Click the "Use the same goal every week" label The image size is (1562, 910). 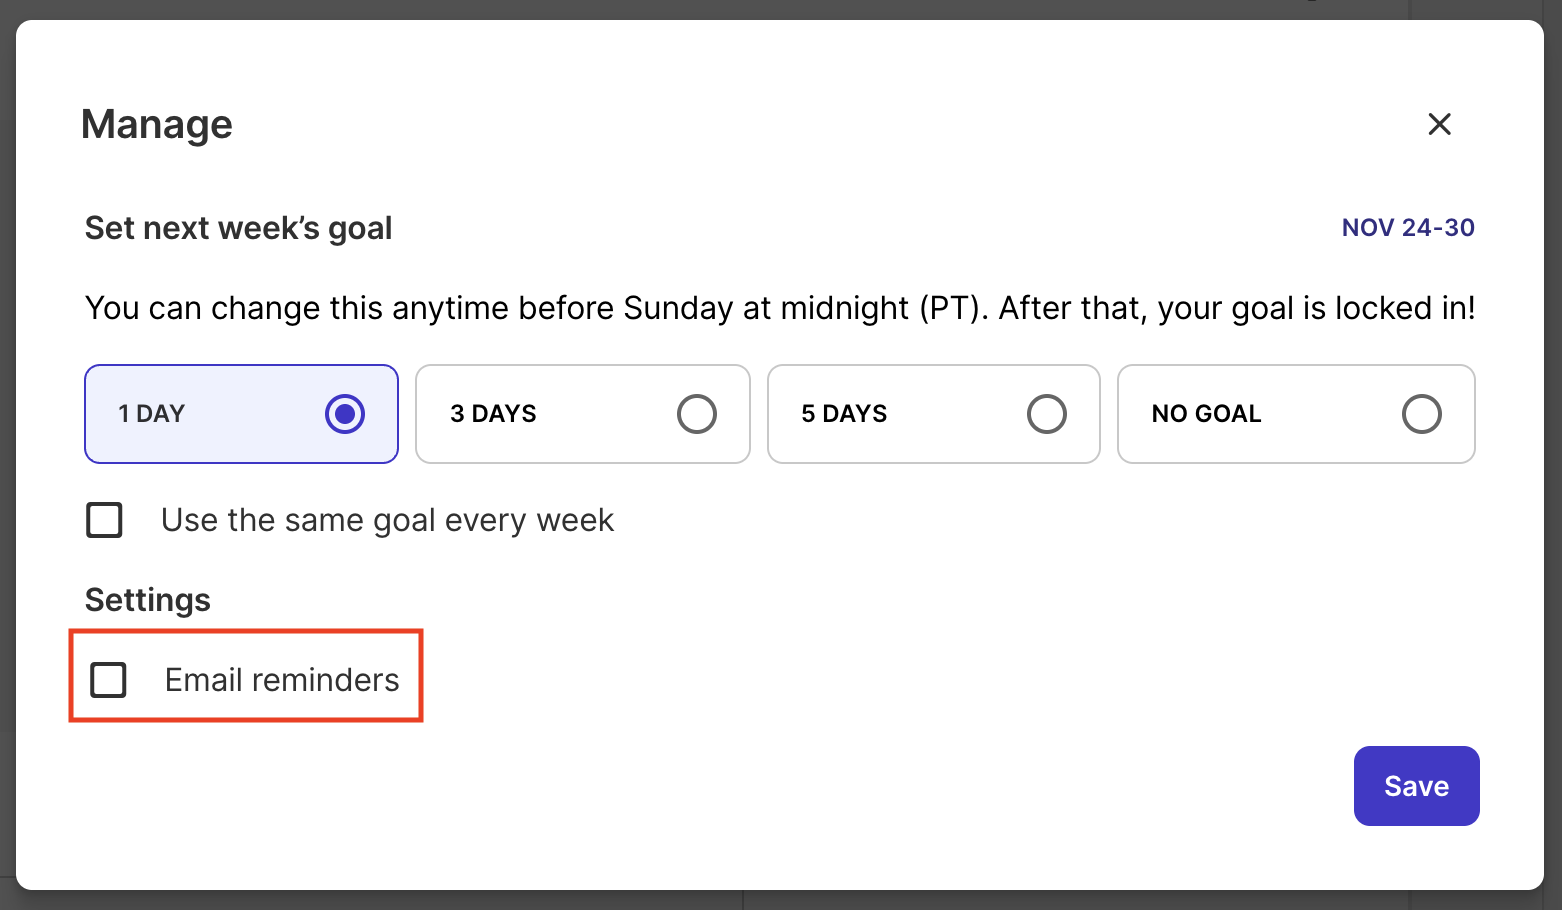point(387,520)
